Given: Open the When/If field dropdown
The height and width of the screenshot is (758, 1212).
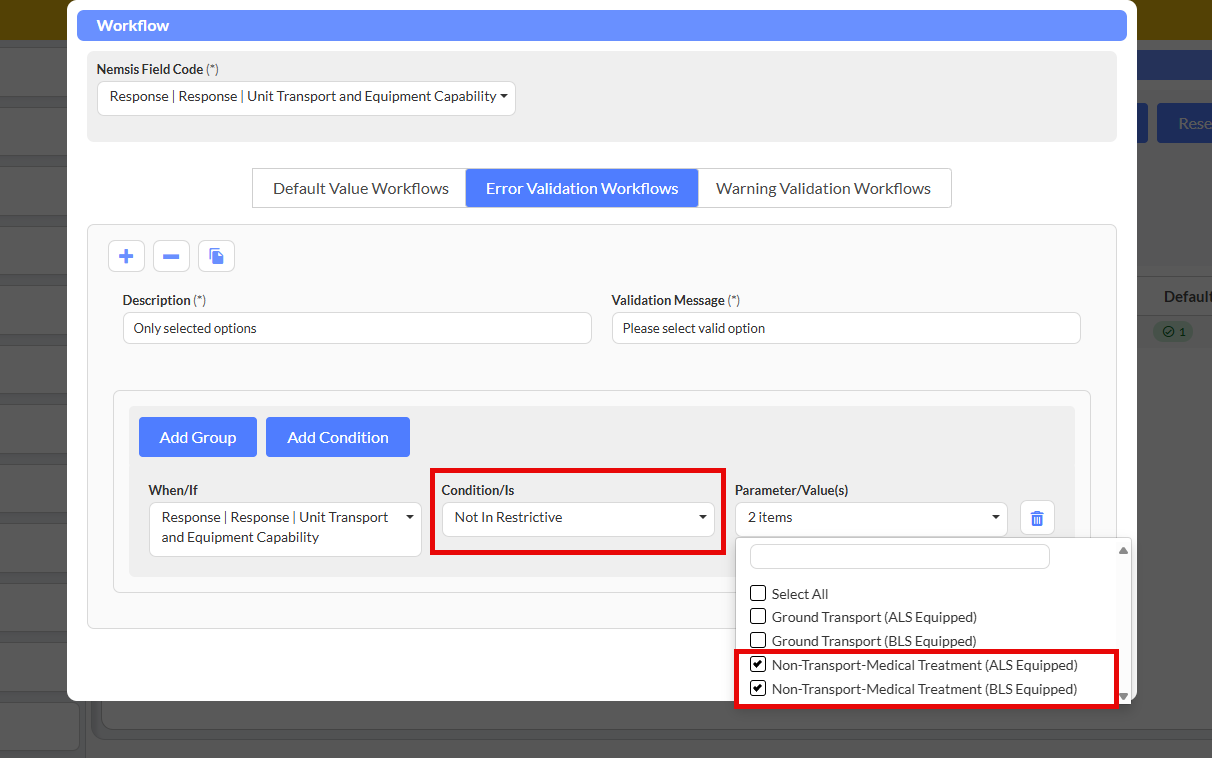Looking at the screenshot, I should (285, 528).
